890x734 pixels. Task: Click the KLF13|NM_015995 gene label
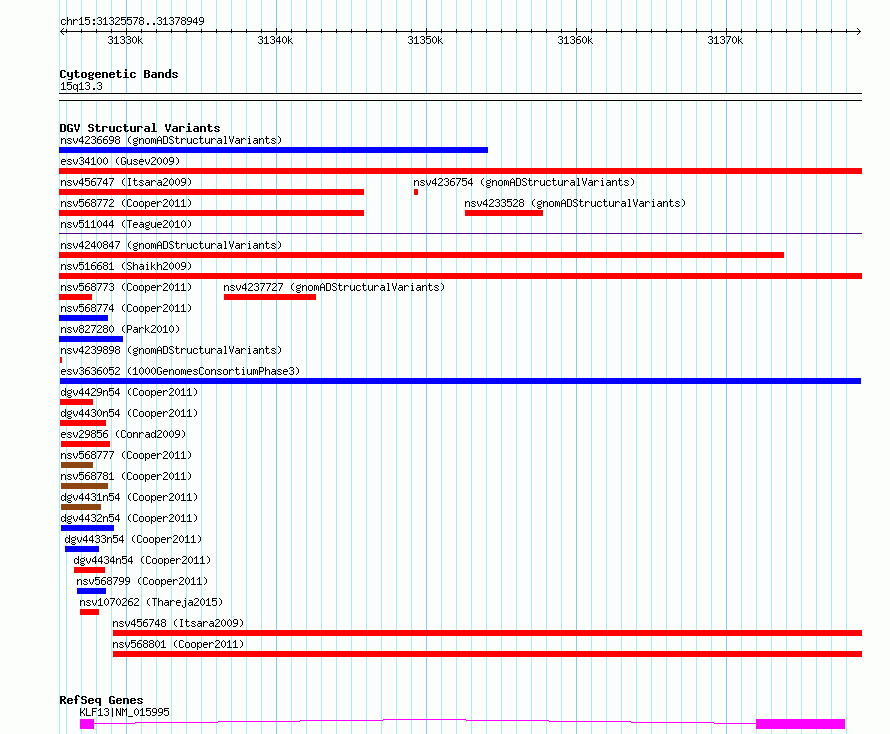point(124,712)
